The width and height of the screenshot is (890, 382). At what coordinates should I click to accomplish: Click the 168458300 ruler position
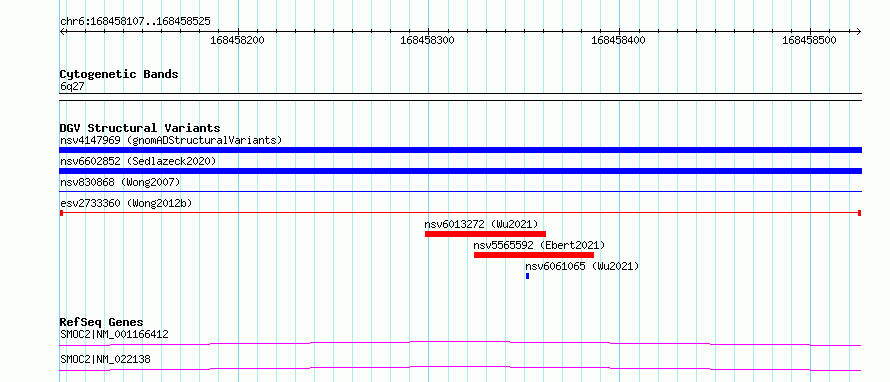click(427, 40)
